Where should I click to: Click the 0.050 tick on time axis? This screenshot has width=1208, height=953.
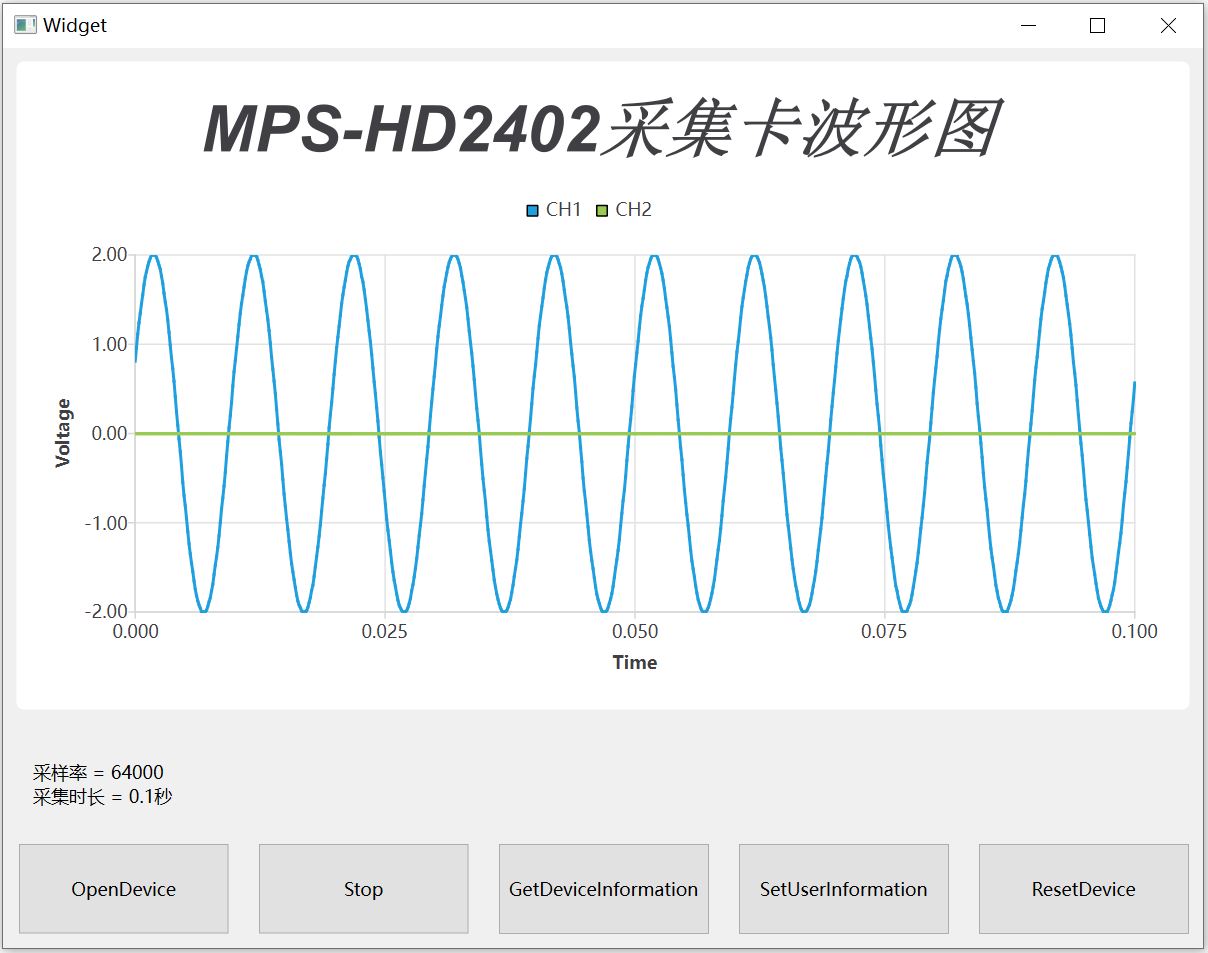pos(634,631)
